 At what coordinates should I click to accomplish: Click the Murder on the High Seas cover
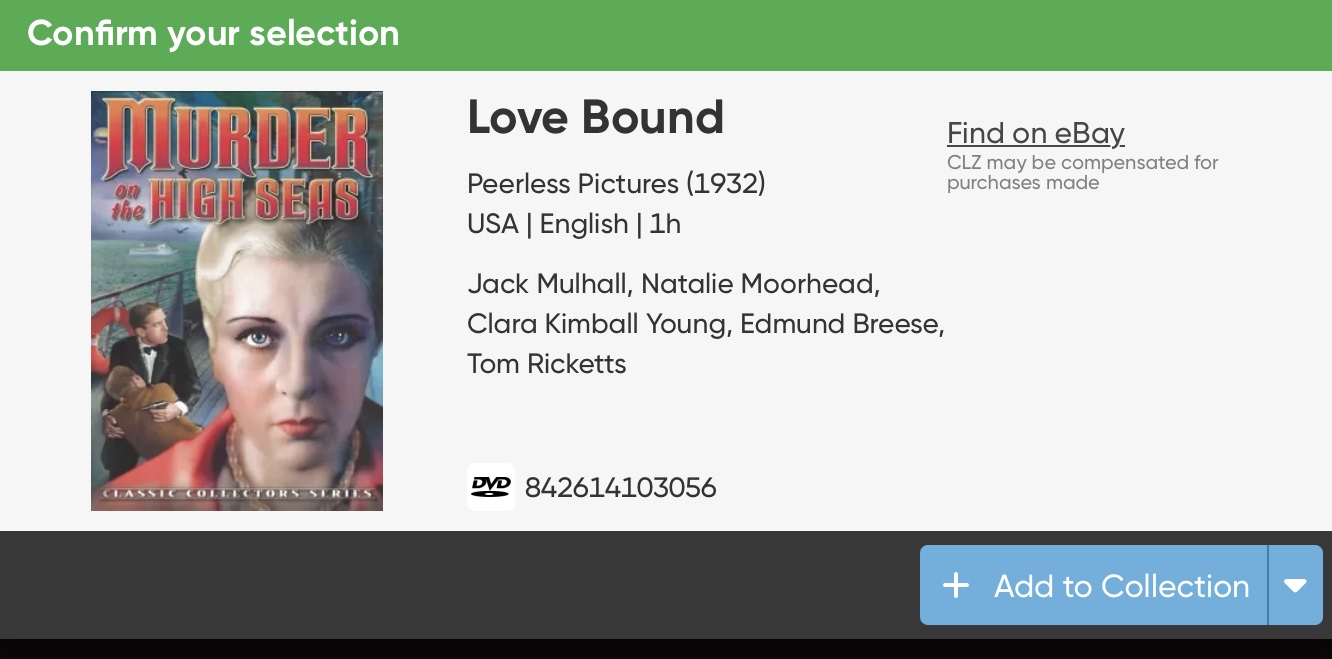tap(237, 300)
